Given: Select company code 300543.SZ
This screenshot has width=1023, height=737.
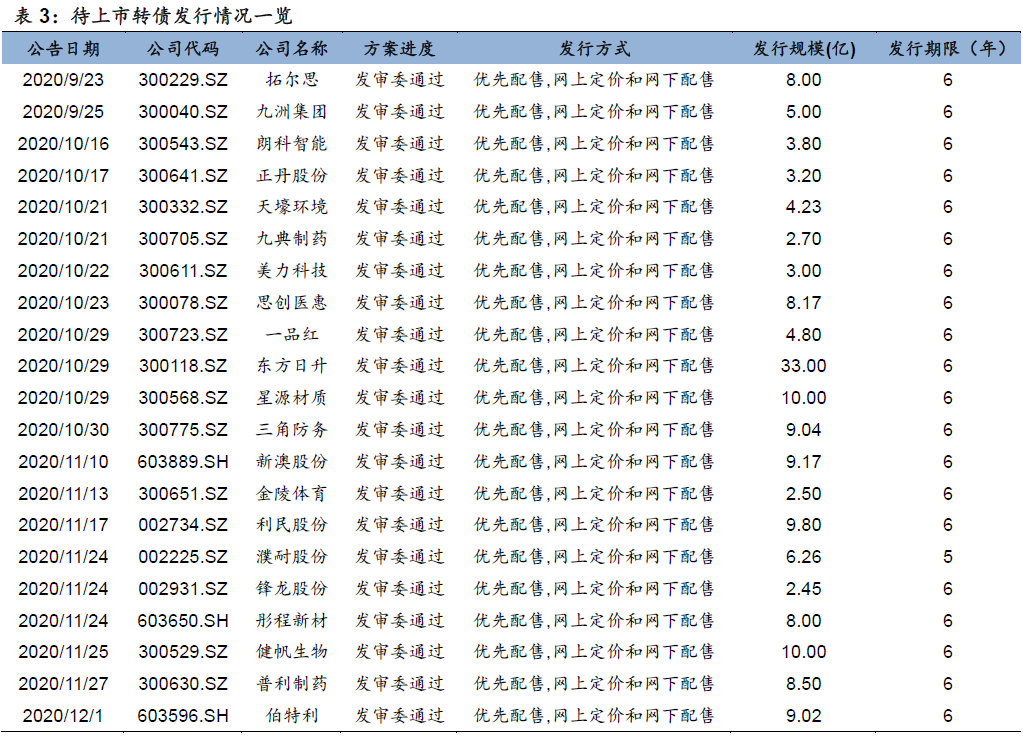Looking at the screenshot, I should (183, 144).
